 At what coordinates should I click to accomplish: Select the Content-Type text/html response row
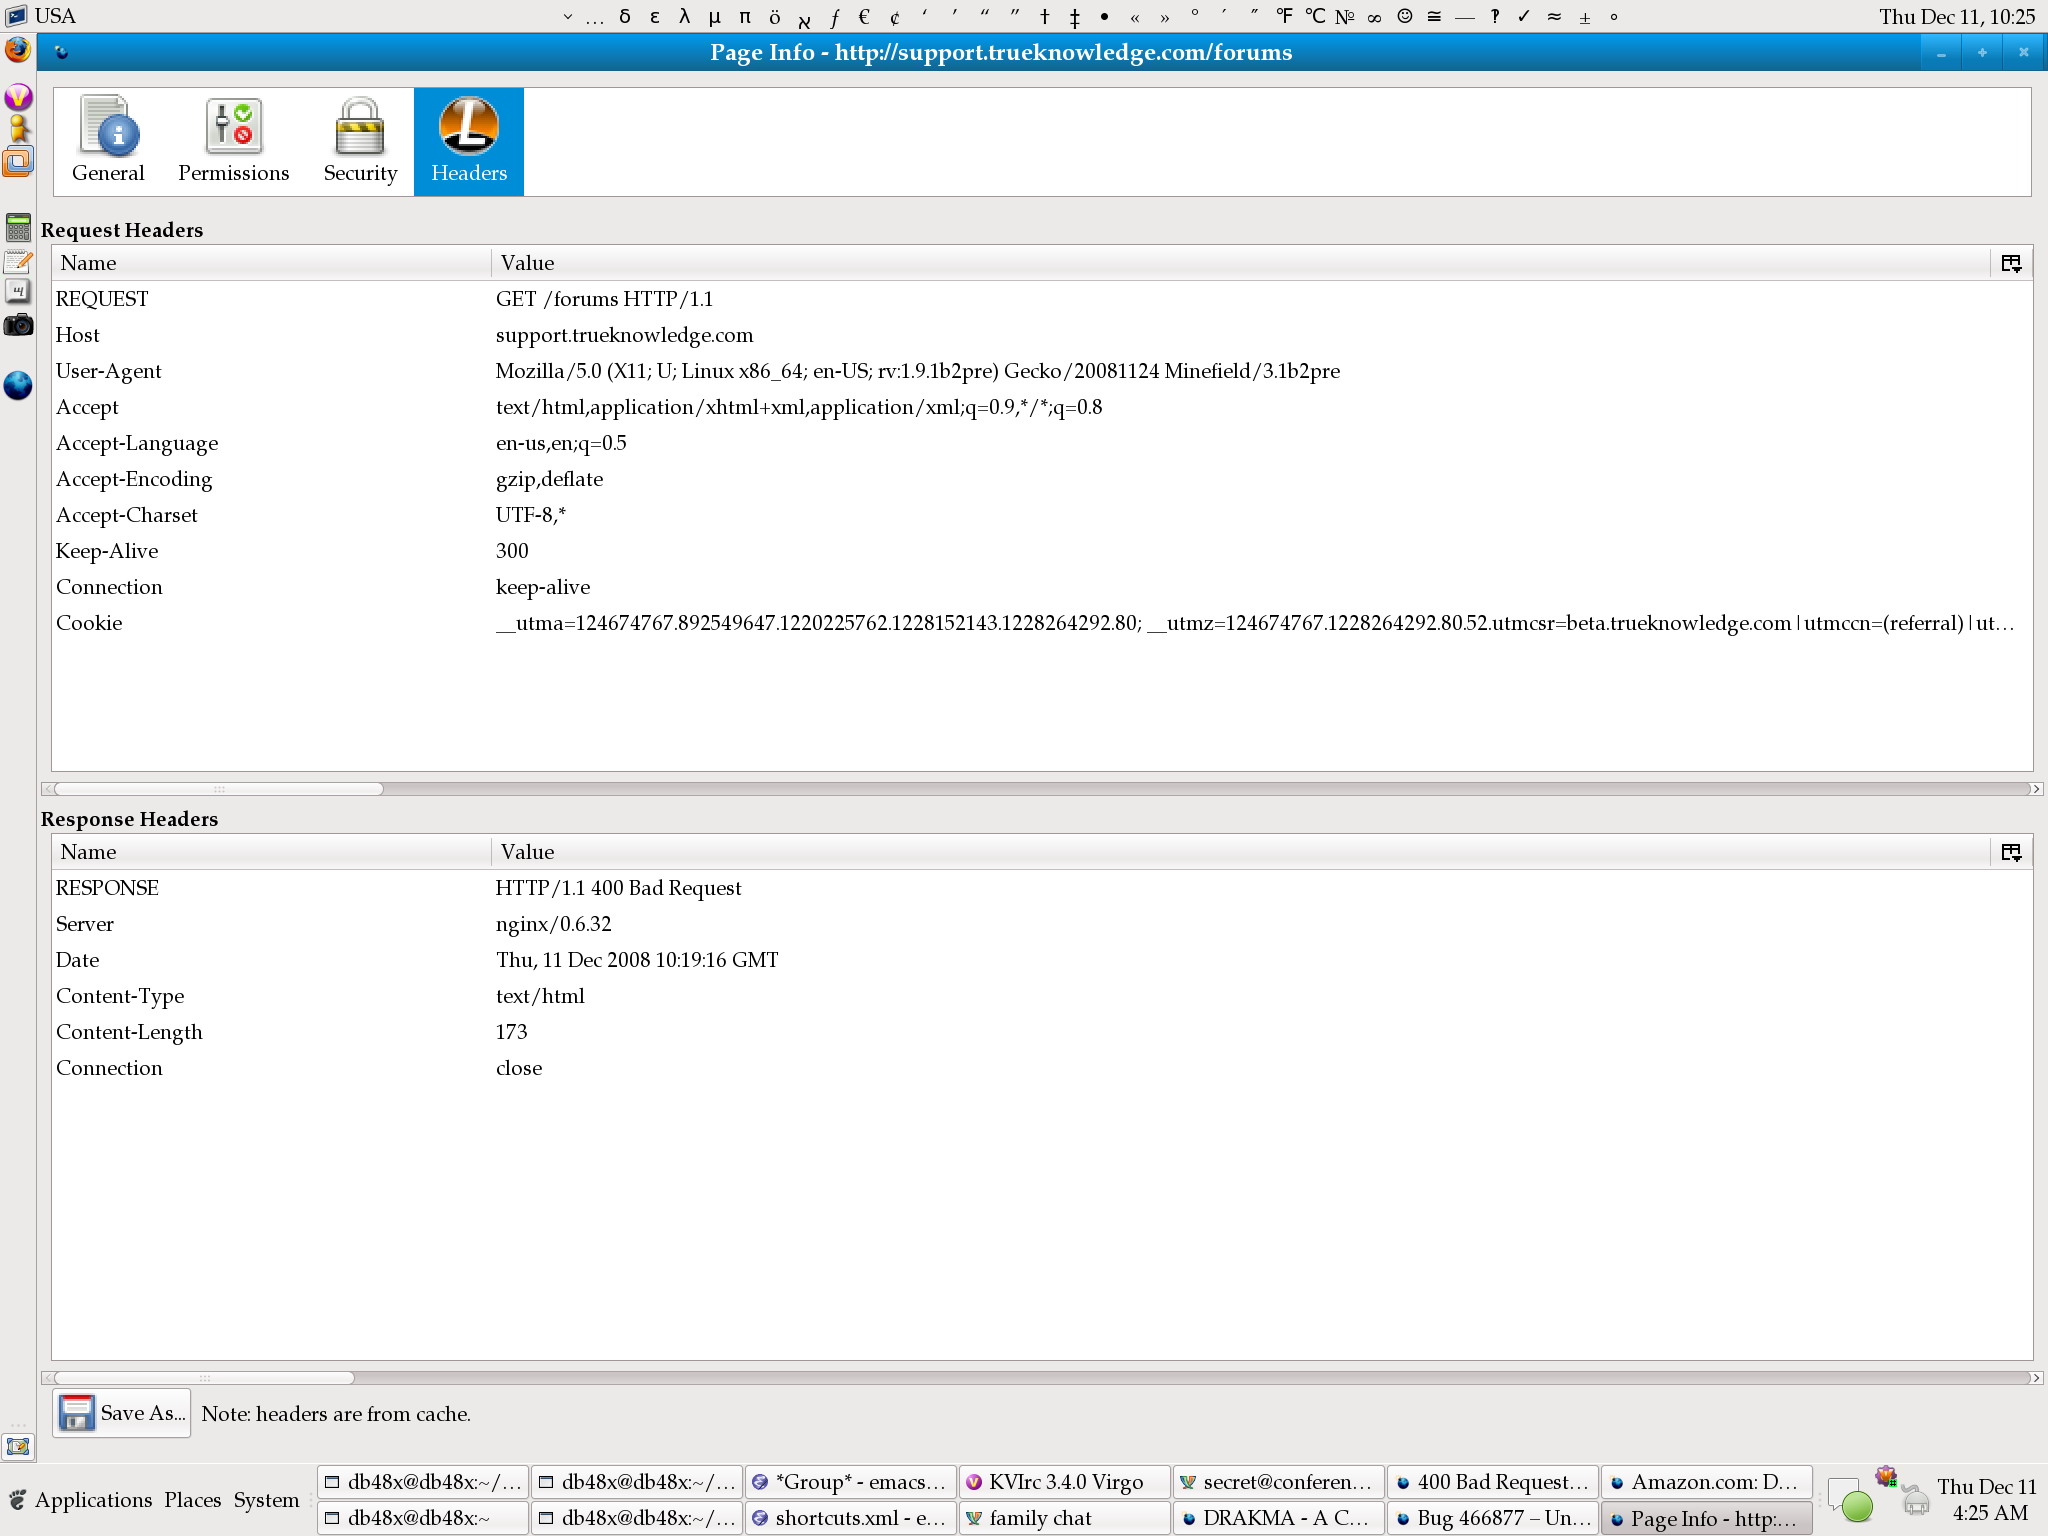coord(1042,996)
